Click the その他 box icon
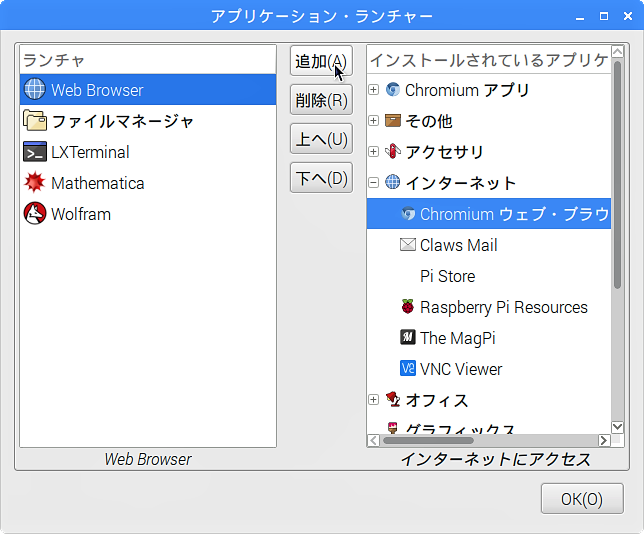 pos(393,120)
